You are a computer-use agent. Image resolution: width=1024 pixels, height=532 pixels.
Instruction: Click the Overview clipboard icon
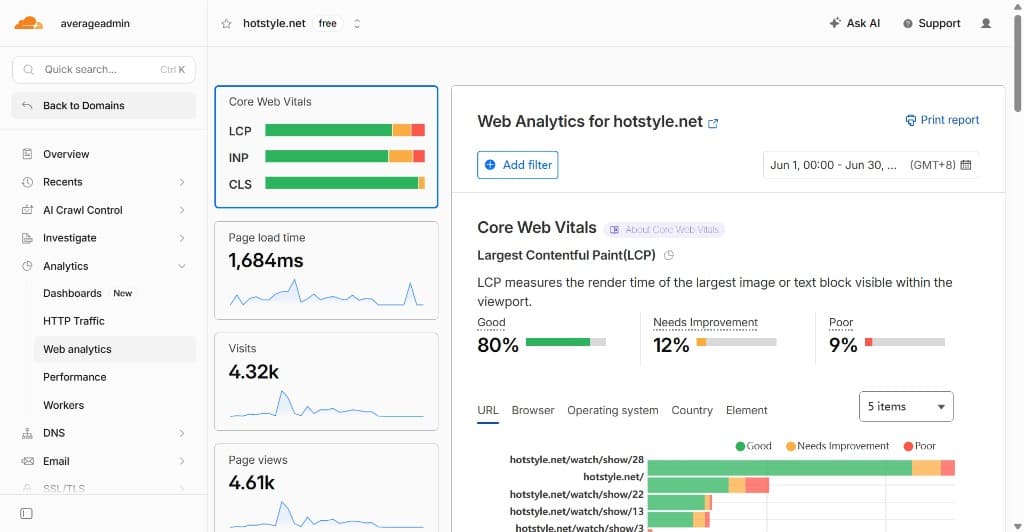[27, 154]
